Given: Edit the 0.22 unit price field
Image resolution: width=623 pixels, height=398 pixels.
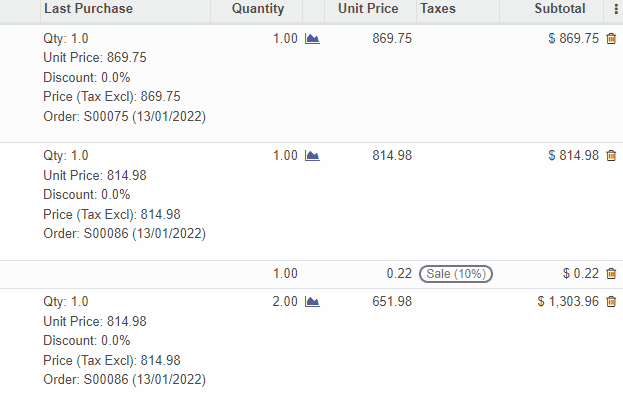Looking at the screenshot, I should point(399,274).
